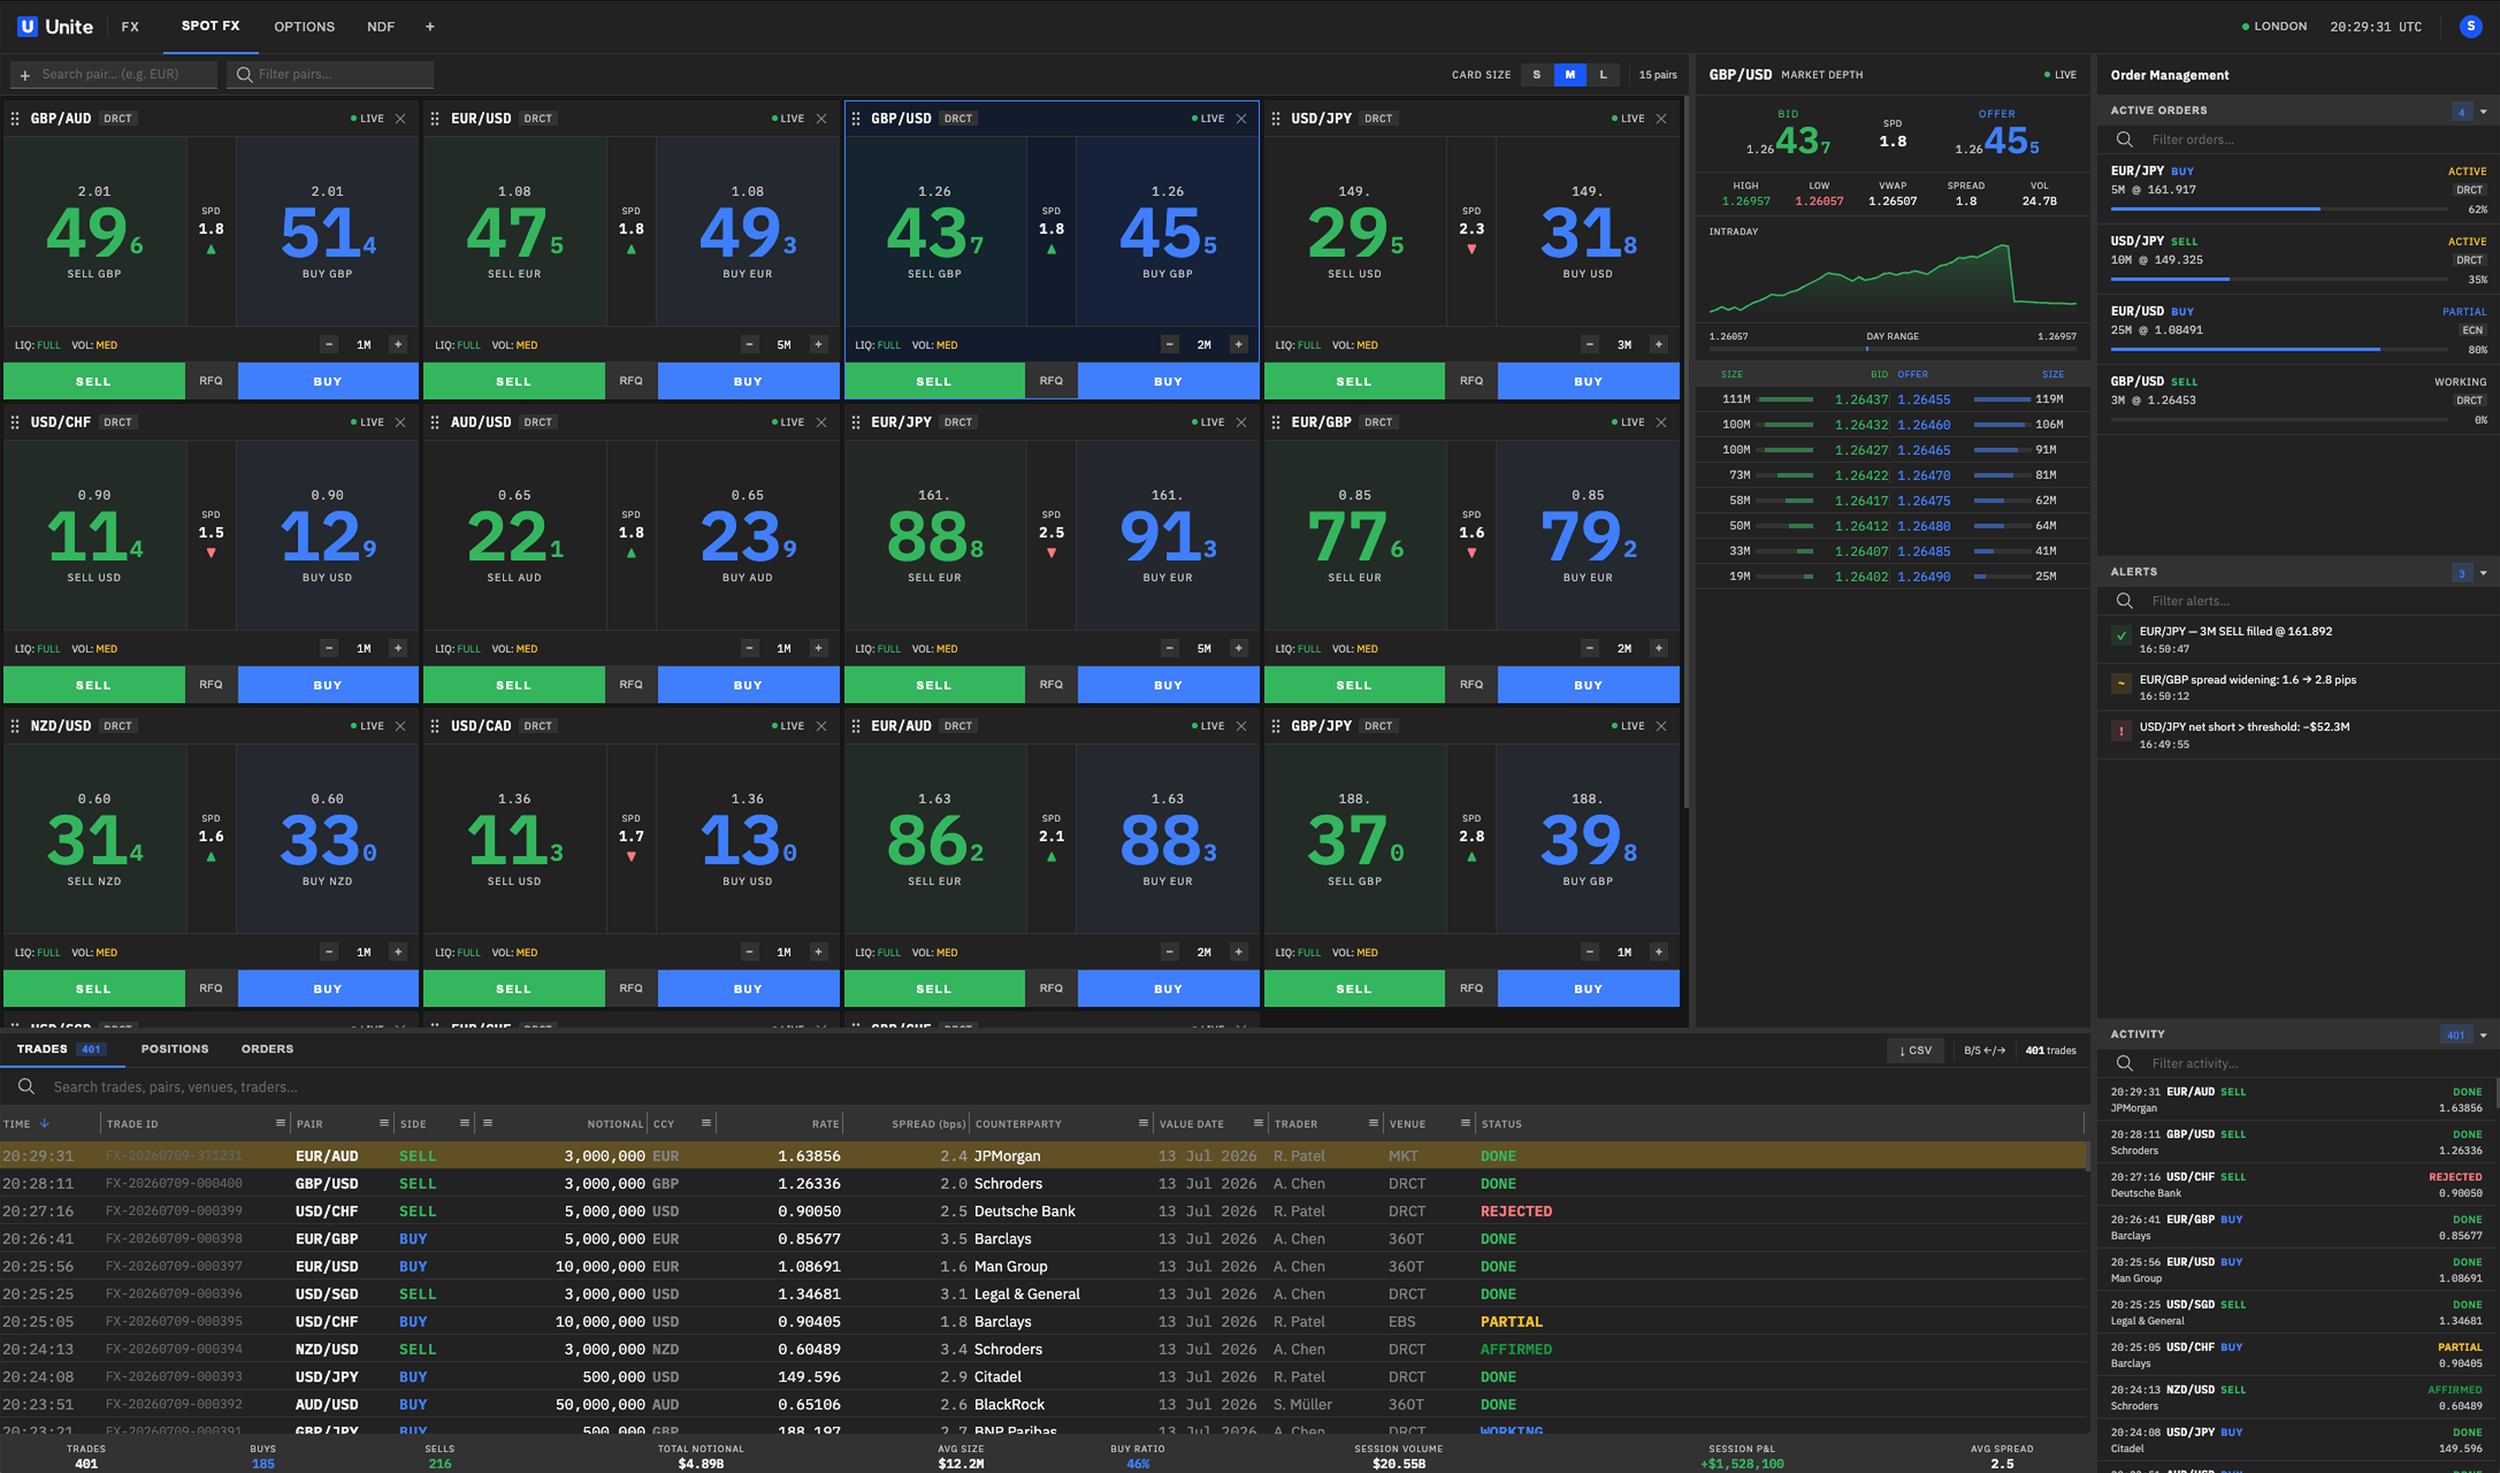Open TRADE ID column menu icon

point(281,1123)
